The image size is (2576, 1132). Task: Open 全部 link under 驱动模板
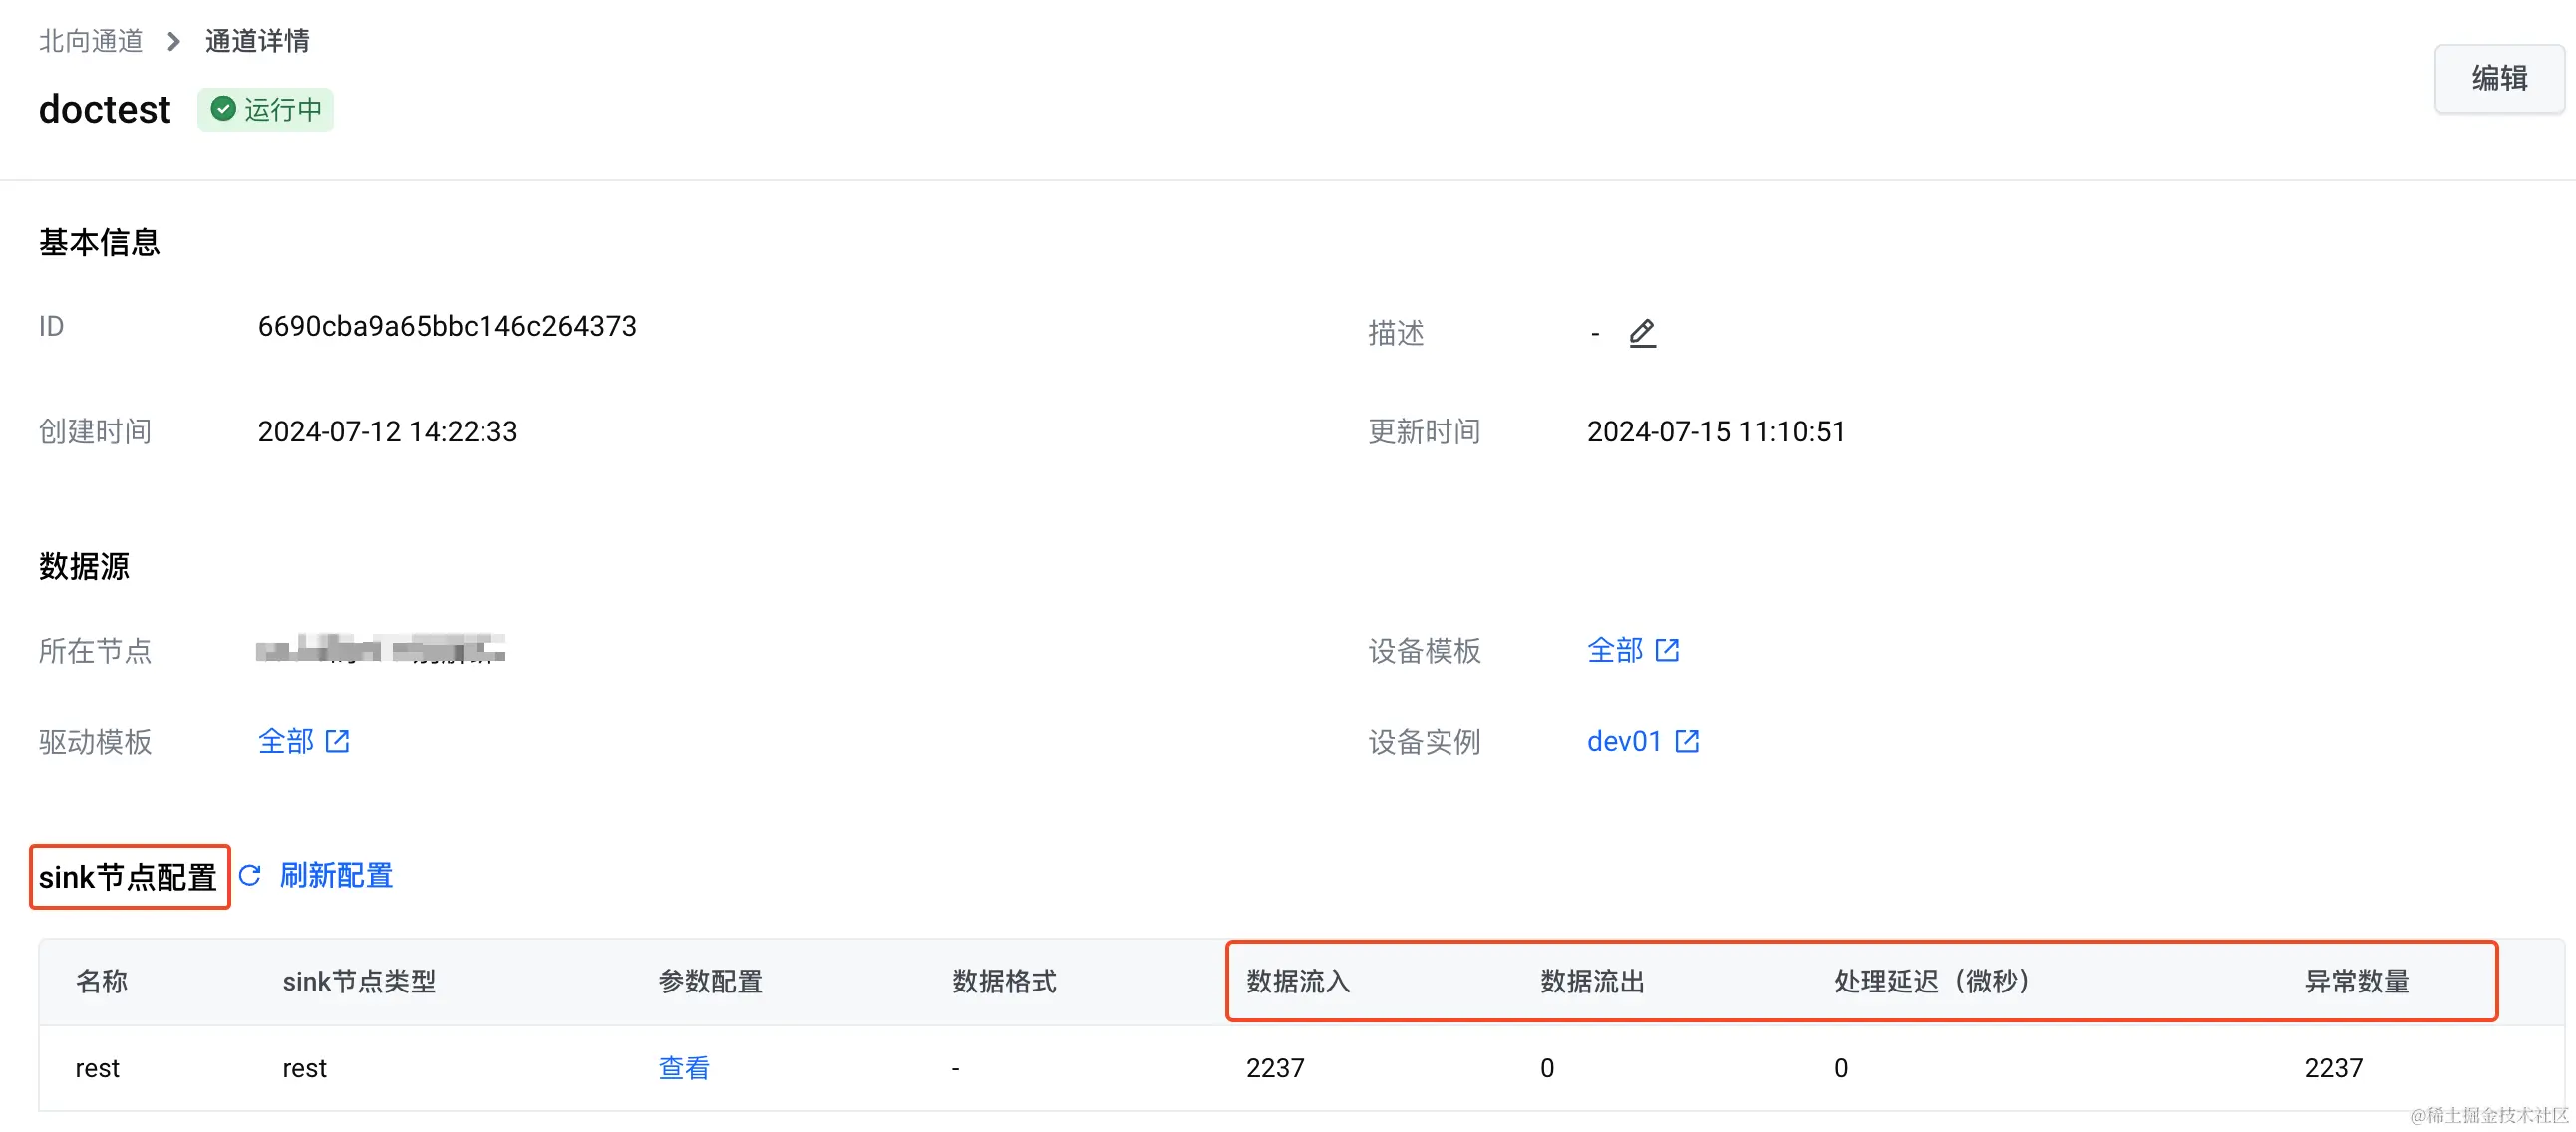[286, 741]
